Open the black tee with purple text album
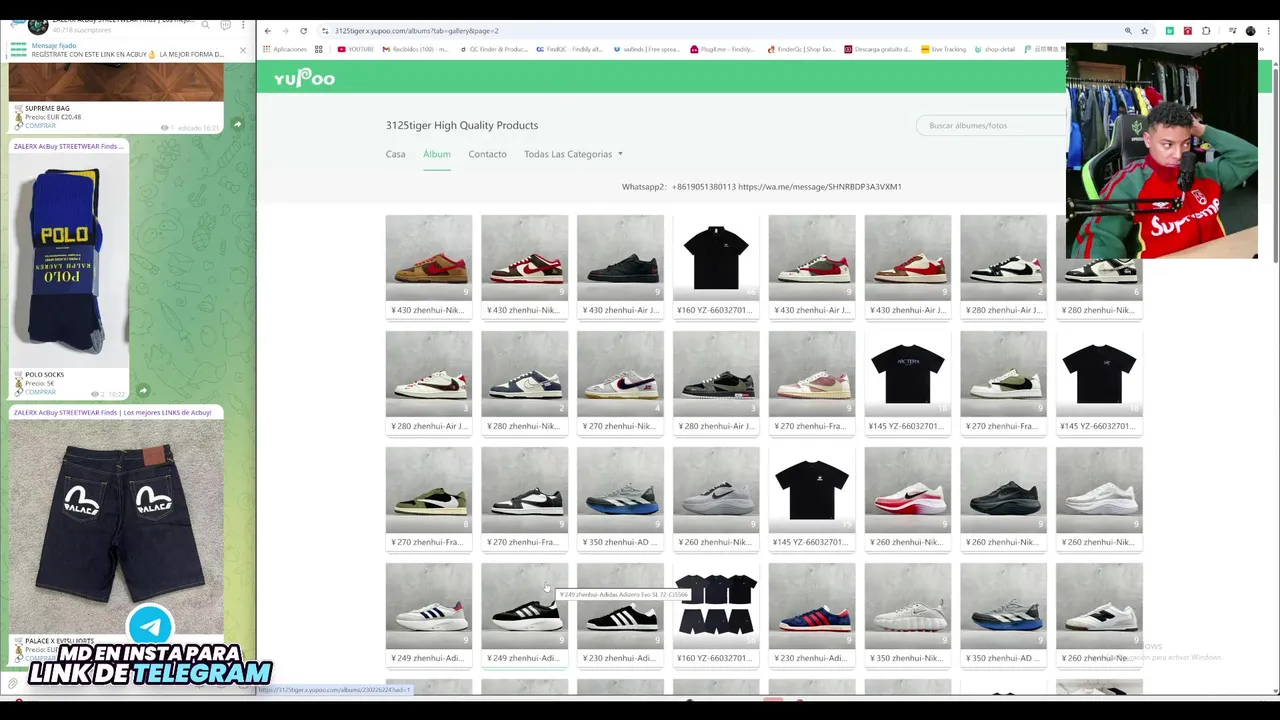Image resolution: width=1280 pixels, height=720 pixels. (907, 374)
